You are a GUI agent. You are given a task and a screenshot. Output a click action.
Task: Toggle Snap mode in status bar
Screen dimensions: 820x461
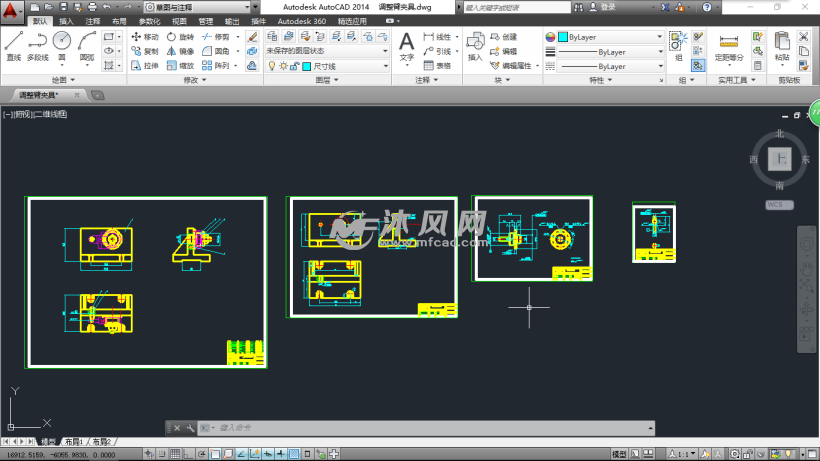click(x=162, y=454)
